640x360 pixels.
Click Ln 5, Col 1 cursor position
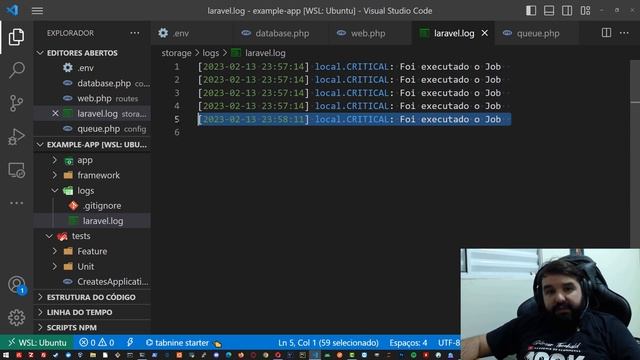(328, 343)
